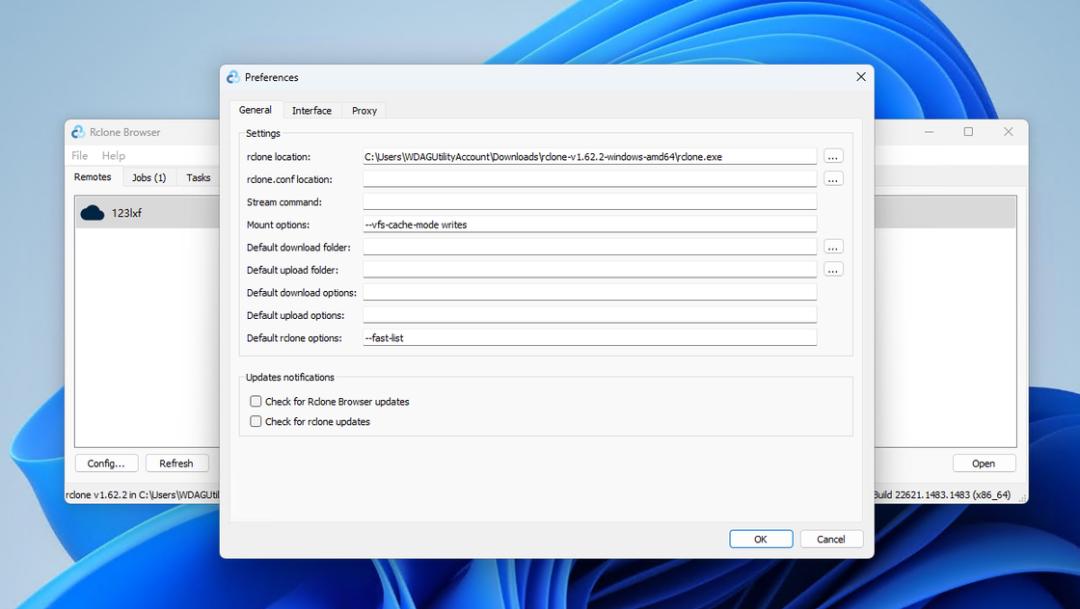Close the Preferences dialog
The width and height of the screenshot is (1080, 609).
[860, 76]
